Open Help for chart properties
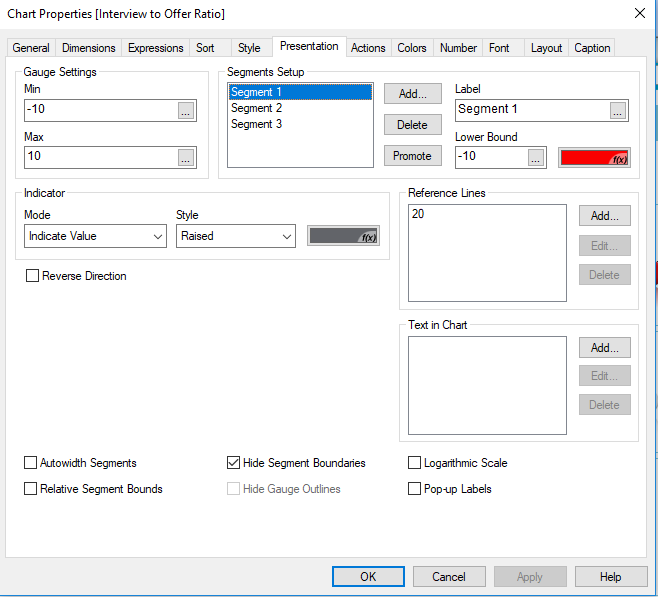 [x=611, y=576]
